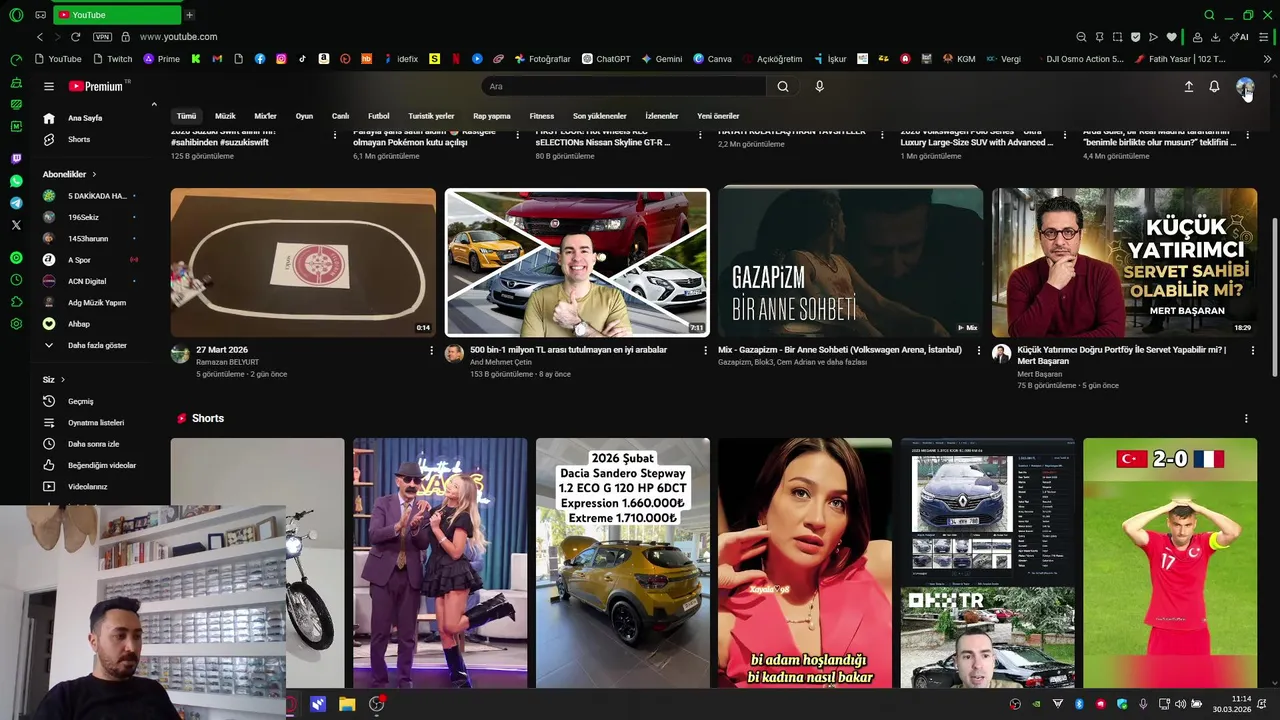Select the Tümü filter chip
Screen dimensions: 1280x720
click(187, 116)
